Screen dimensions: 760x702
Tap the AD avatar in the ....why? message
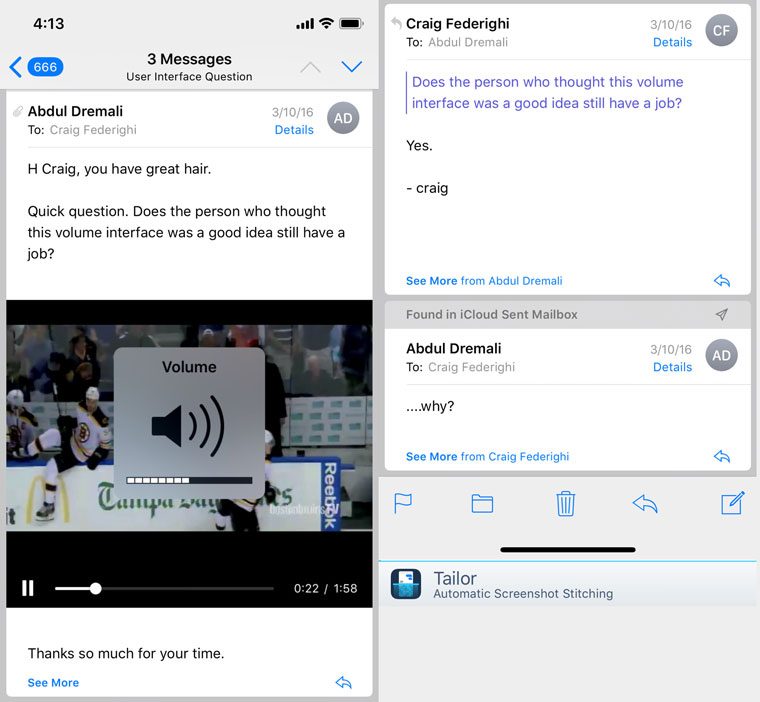tap(721, 355)
